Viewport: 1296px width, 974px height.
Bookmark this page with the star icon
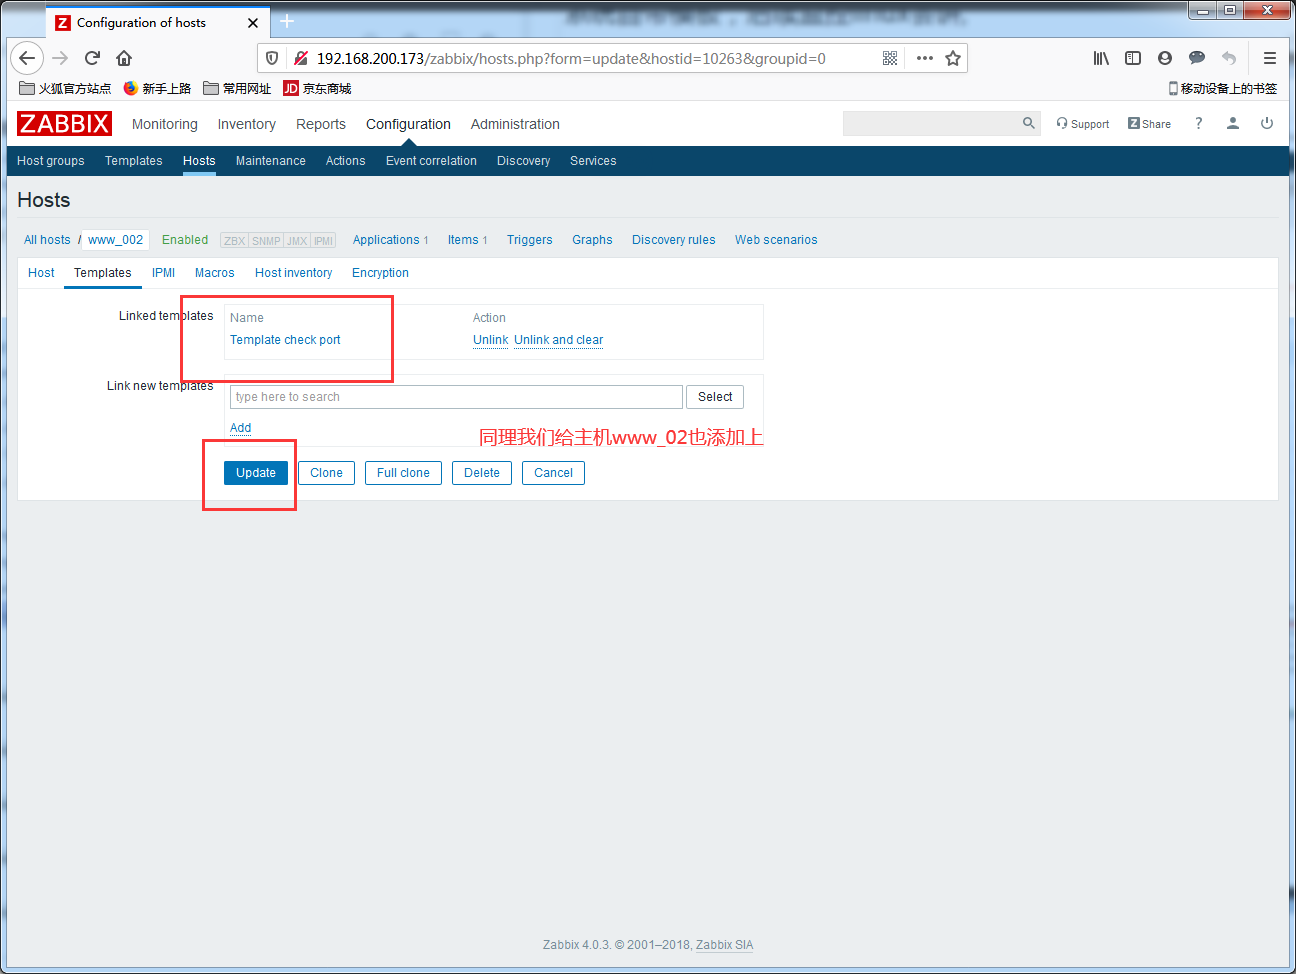953,58
